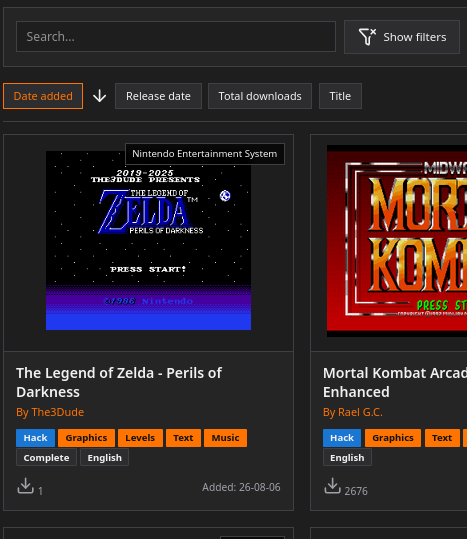Click the Complete status tag
Viewport: 467px width, 539px height.
46,458
